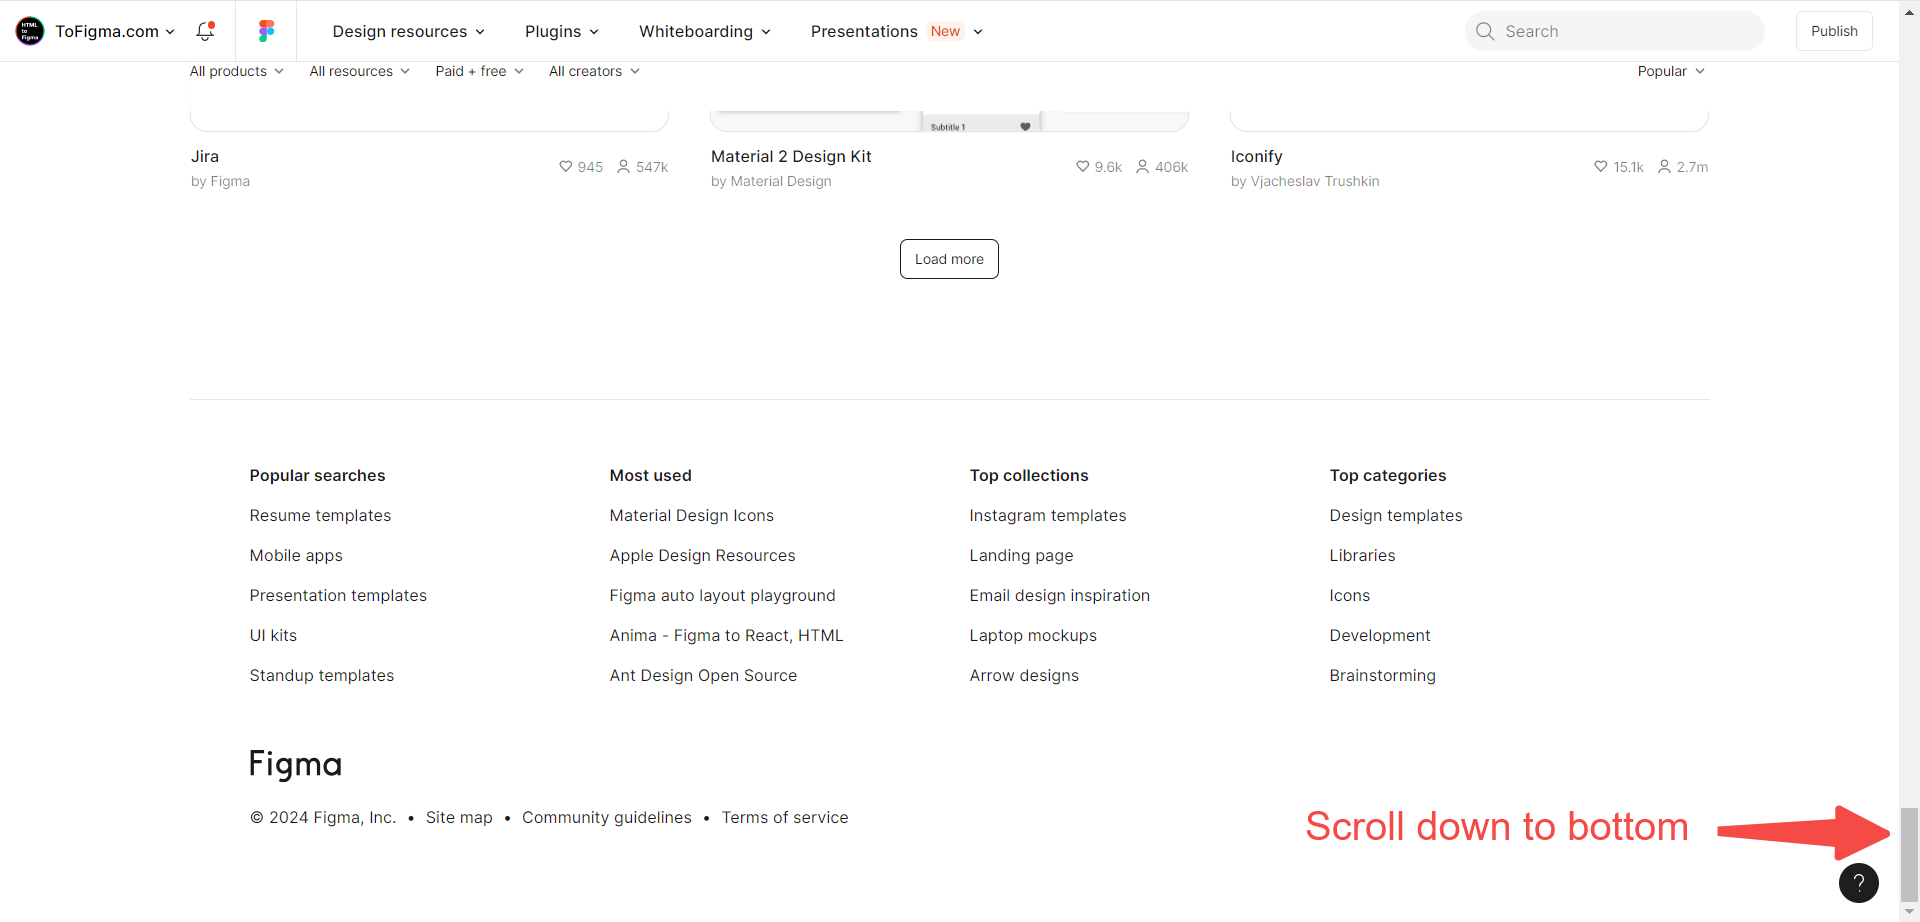Click heart icon on Iconify plugin

click(x=1600, y=166)
